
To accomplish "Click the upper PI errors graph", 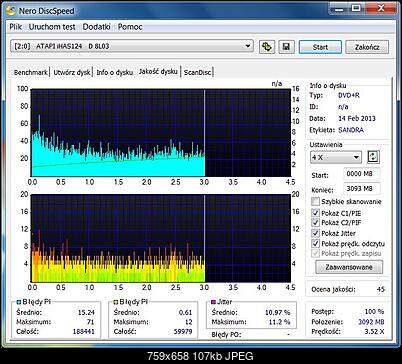I will click(161, 133).
